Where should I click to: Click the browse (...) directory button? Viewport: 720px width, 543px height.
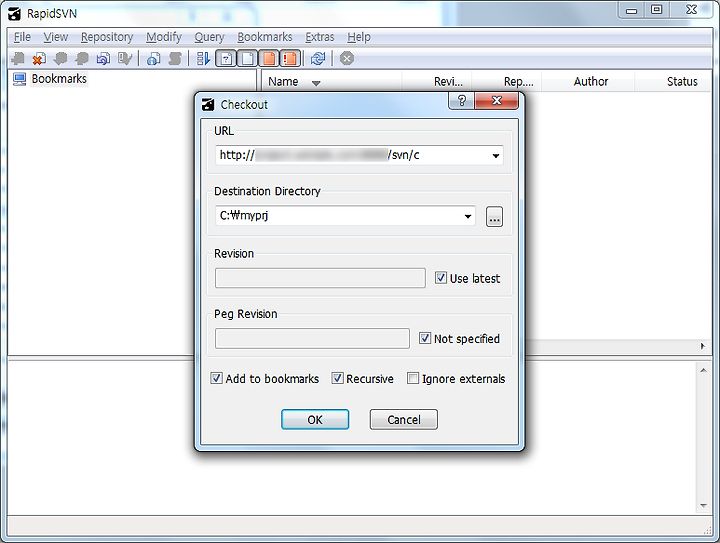[x=494, y=217]
